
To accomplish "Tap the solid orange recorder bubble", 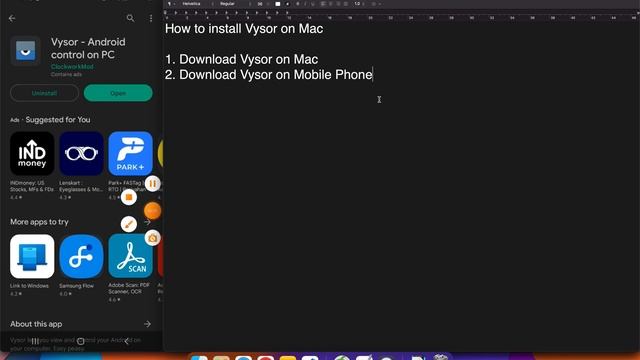I will 153,211.
